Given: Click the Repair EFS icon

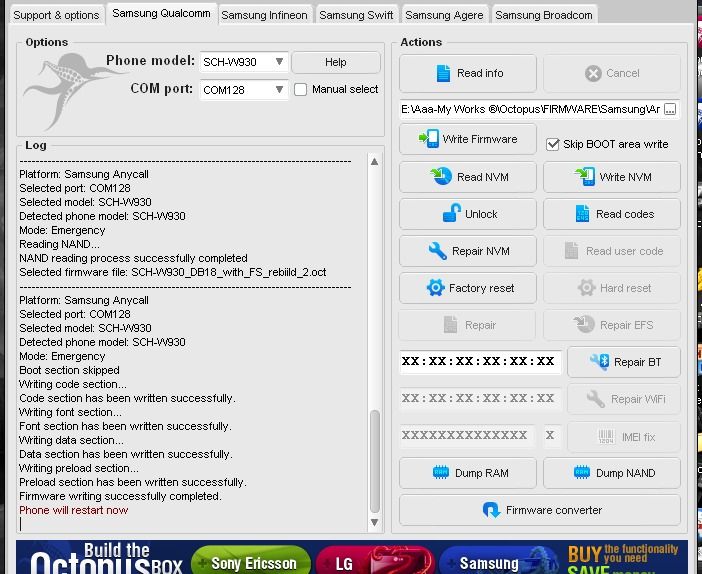Looking at the screenshot, I should click(584, 324).
